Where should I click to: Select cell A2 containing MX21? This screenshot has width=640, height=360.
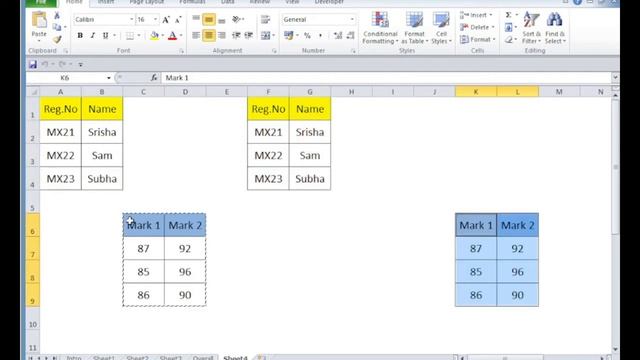pos(60,132)
